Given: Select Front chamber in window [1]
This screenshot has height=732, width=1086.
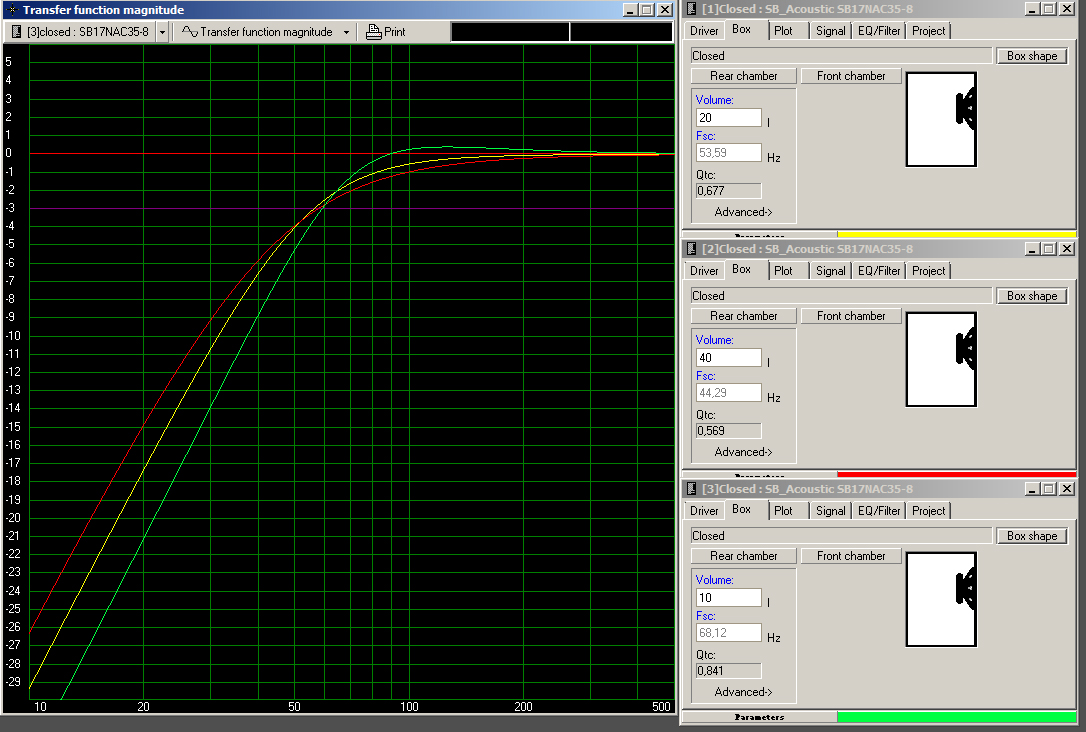Looking at the screenshot, I should [851, 76].
